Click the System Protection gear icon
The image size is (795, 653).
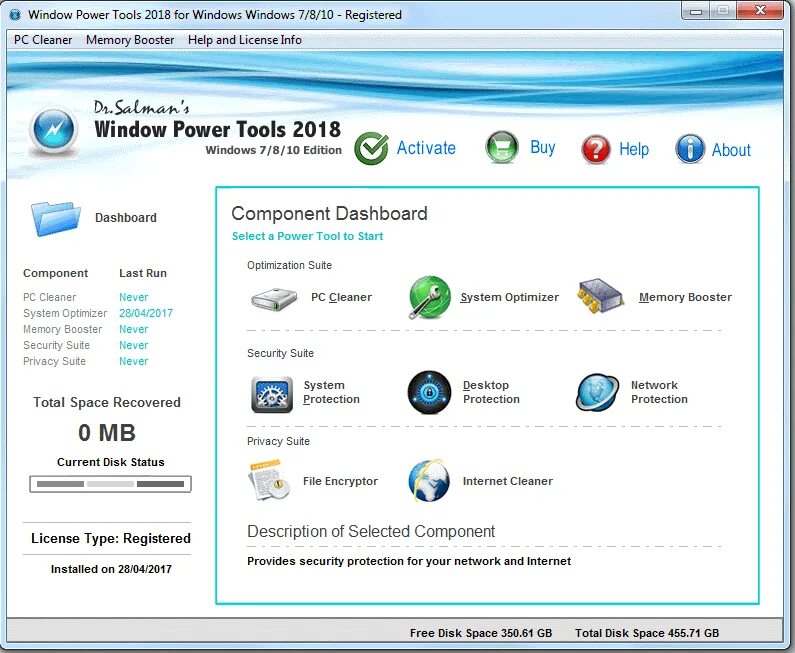272,394
